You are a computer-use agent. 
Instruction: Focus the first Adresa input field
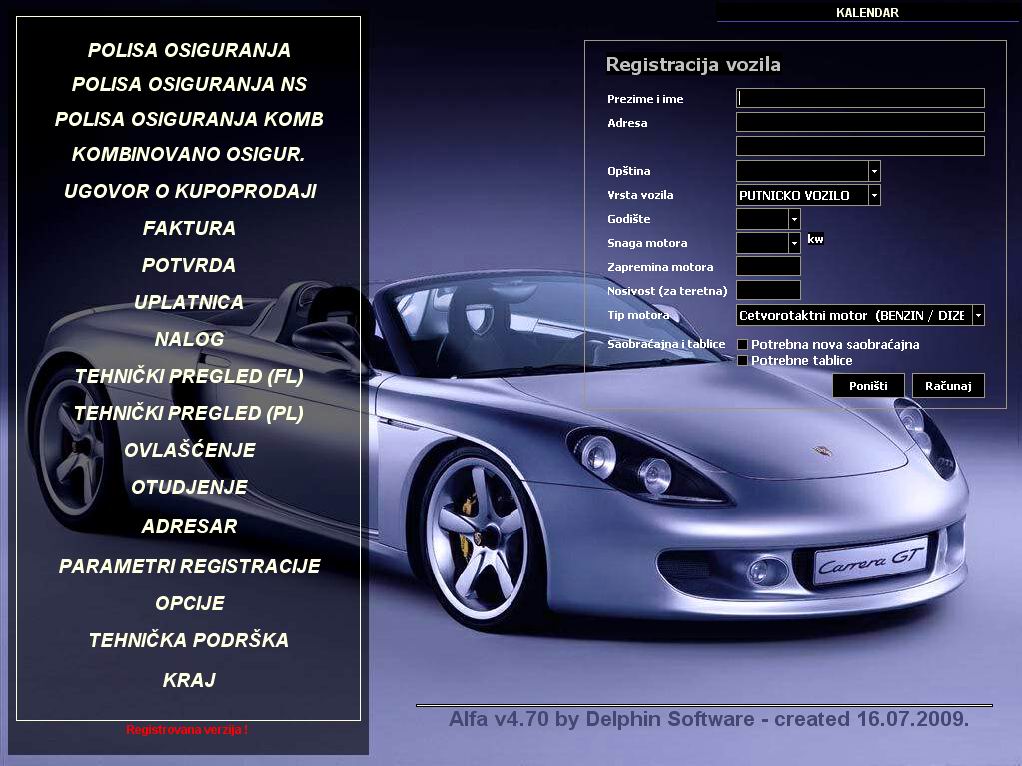860,123
